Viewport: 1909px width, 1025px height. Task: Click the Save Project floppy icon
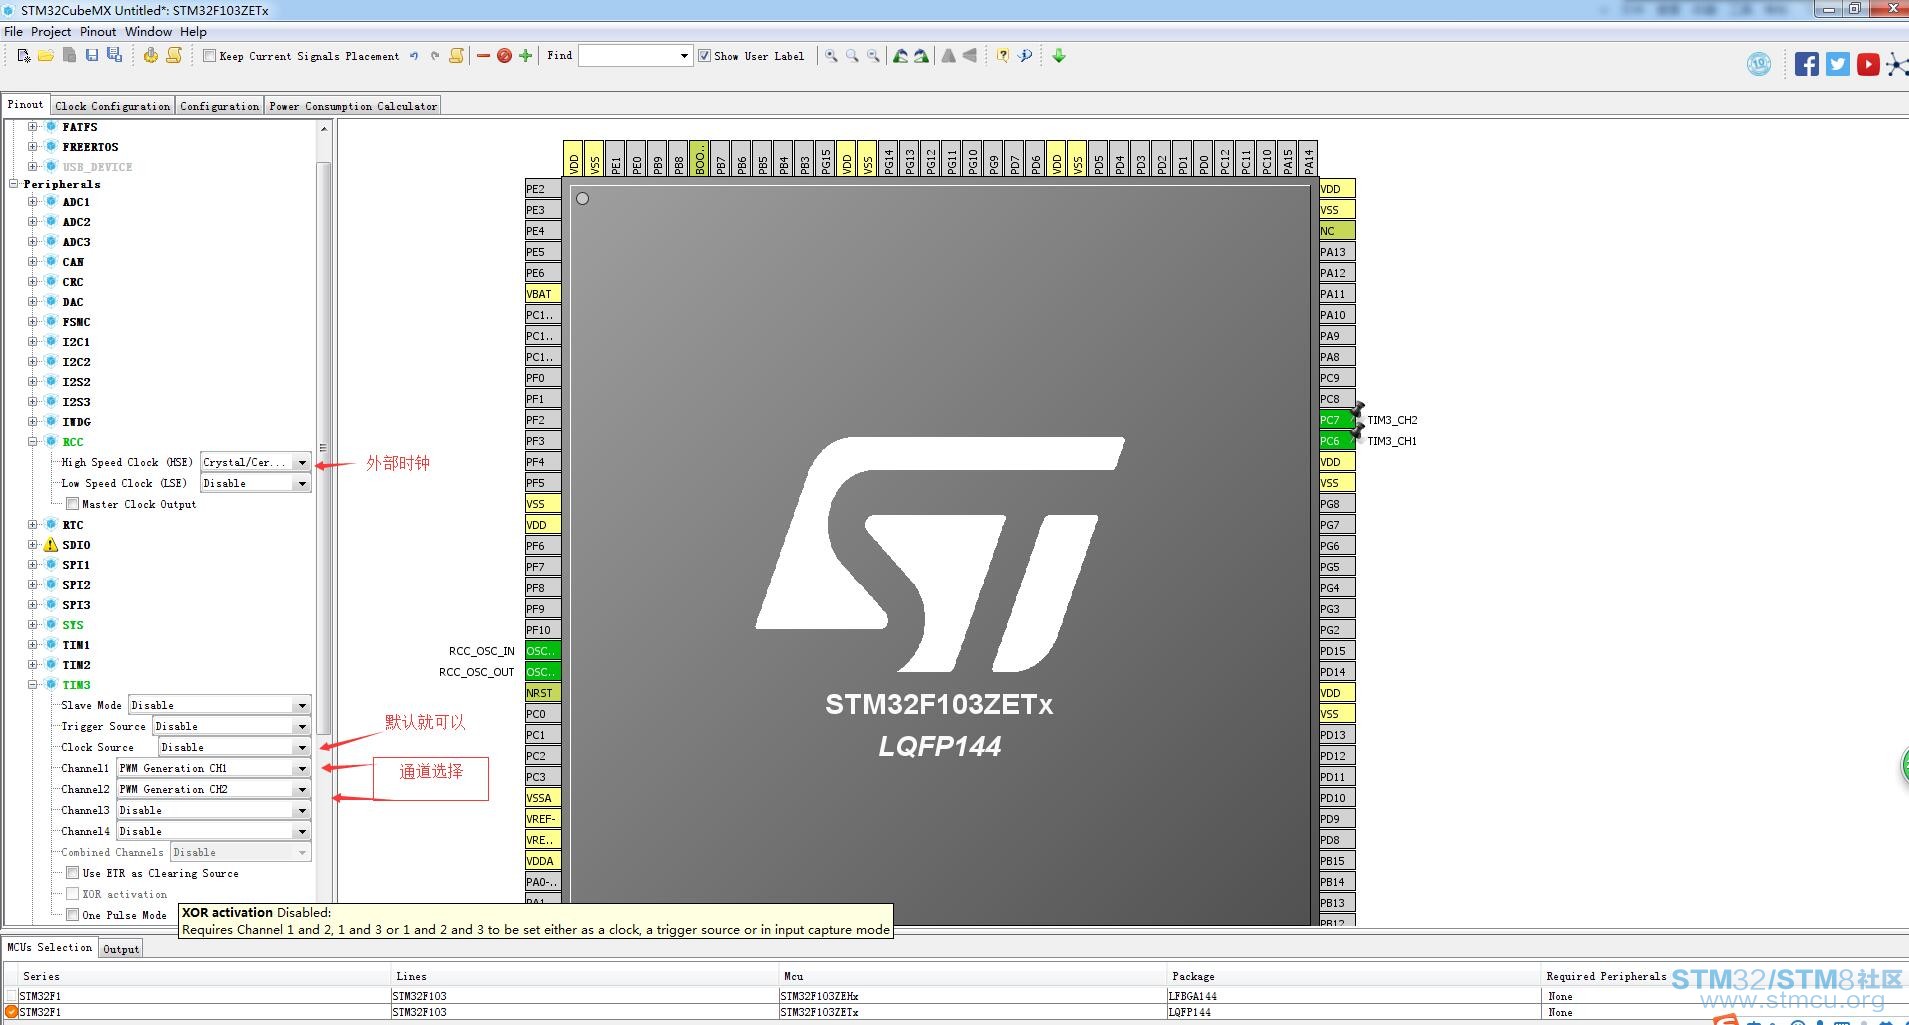tap(92, 56)
